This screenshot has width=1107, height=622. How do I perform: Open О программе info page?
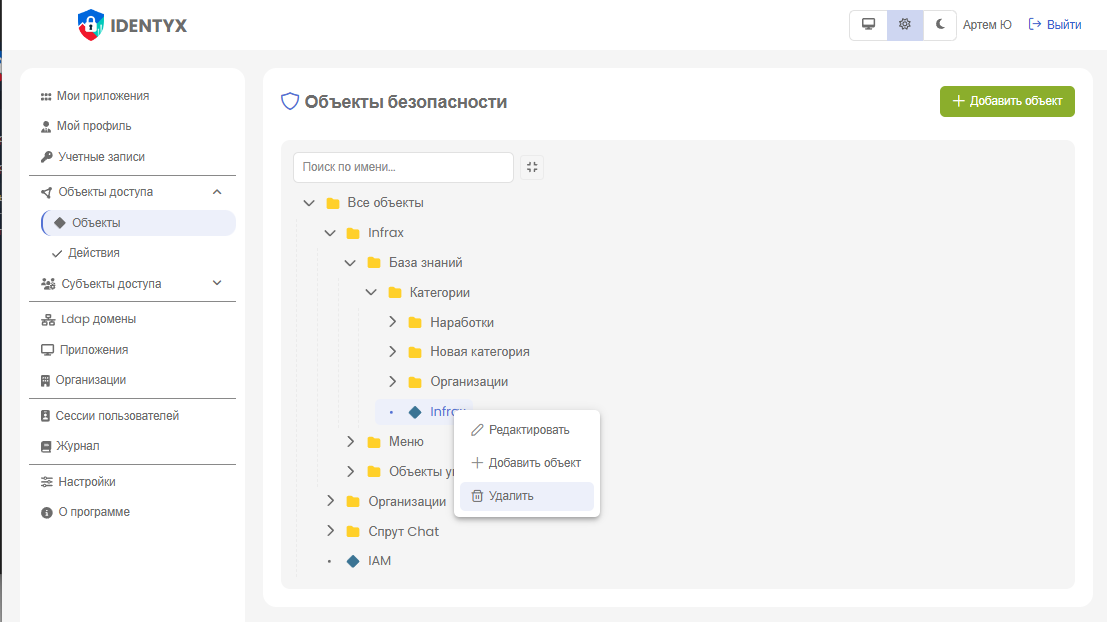click(x=93, y=512)
